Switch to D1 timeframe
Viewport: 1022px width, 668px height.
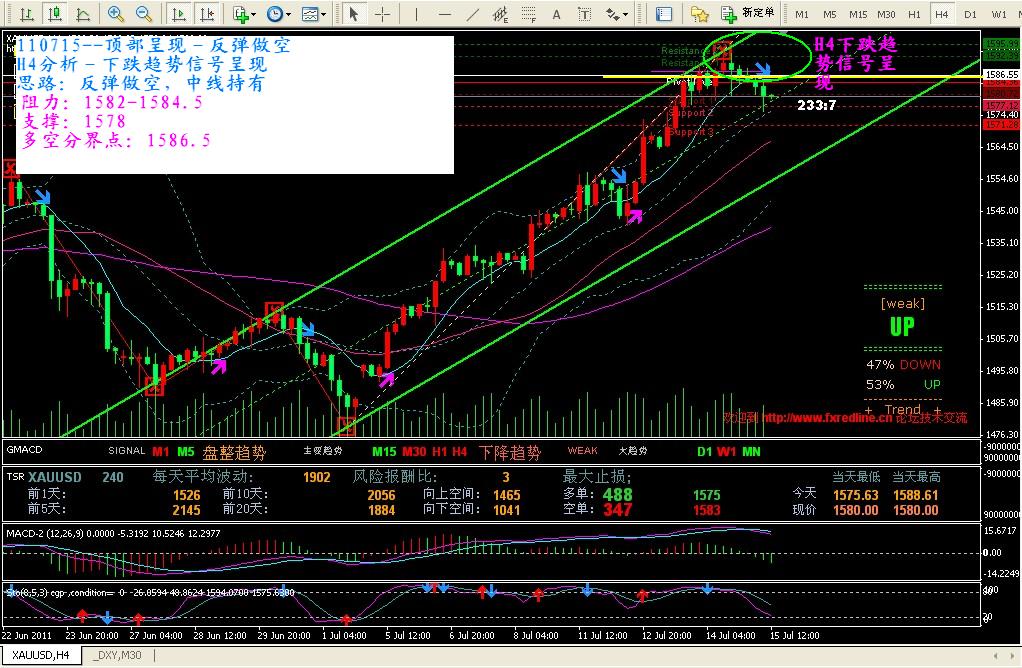971,14
